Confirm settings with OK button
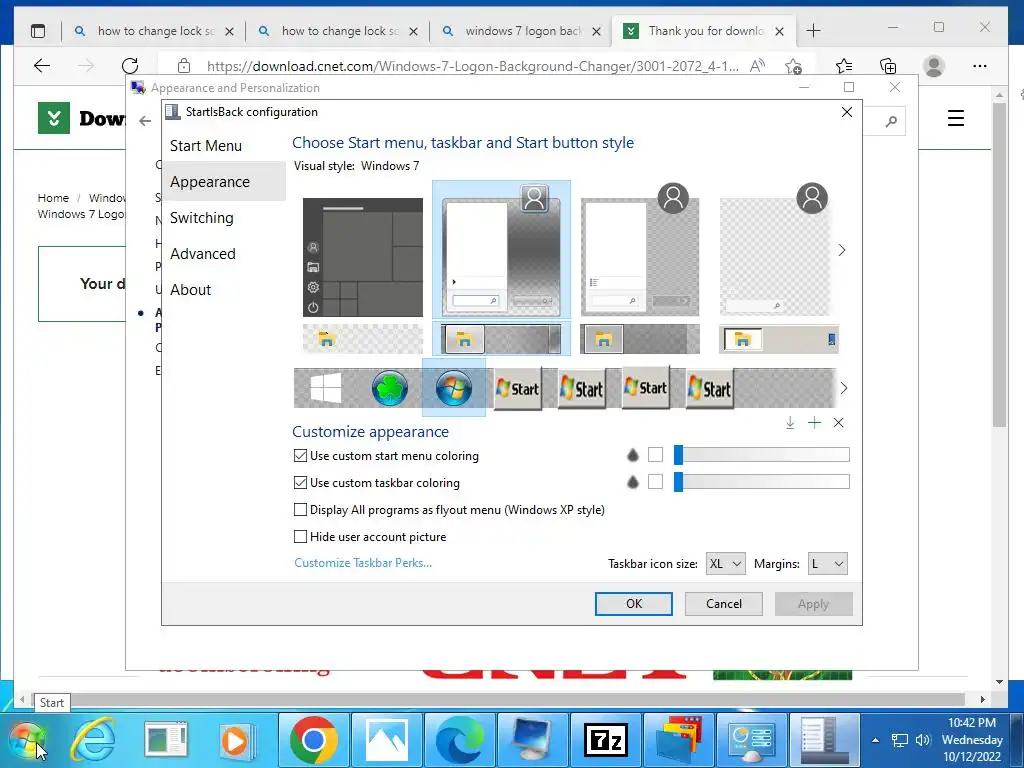The image size is (1024, 768). click(x=633, y=604)
